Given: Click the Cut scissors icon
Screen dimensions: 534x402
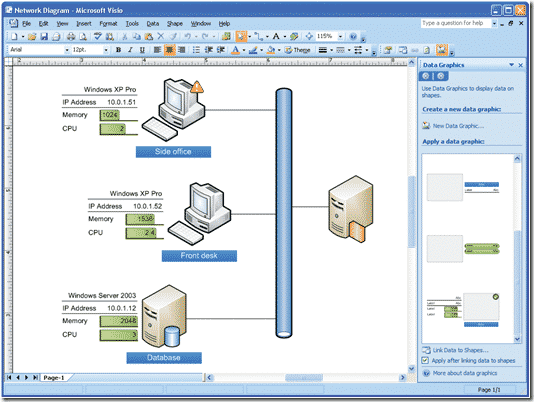Looking at the screenshot, I should point(125,36).
